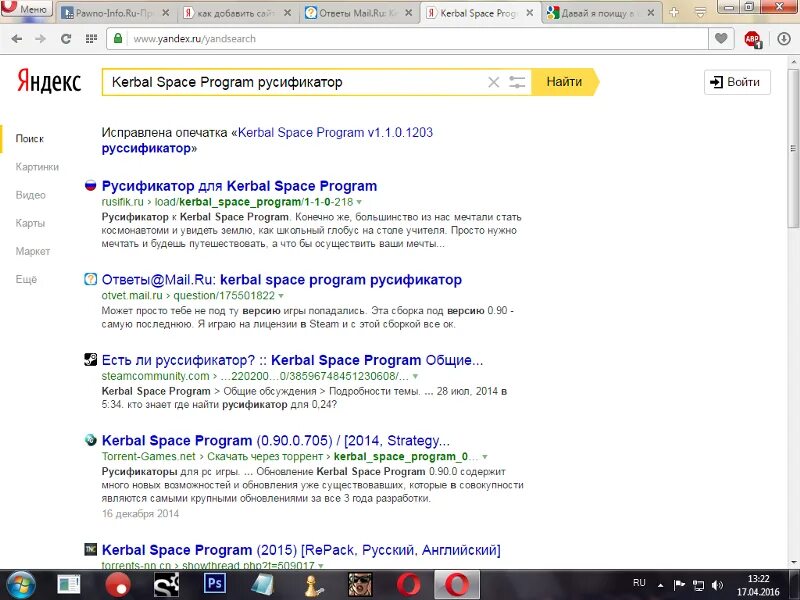Open a new tab with plus button
The height and width of the screenshot is (600, 800).
674,13
